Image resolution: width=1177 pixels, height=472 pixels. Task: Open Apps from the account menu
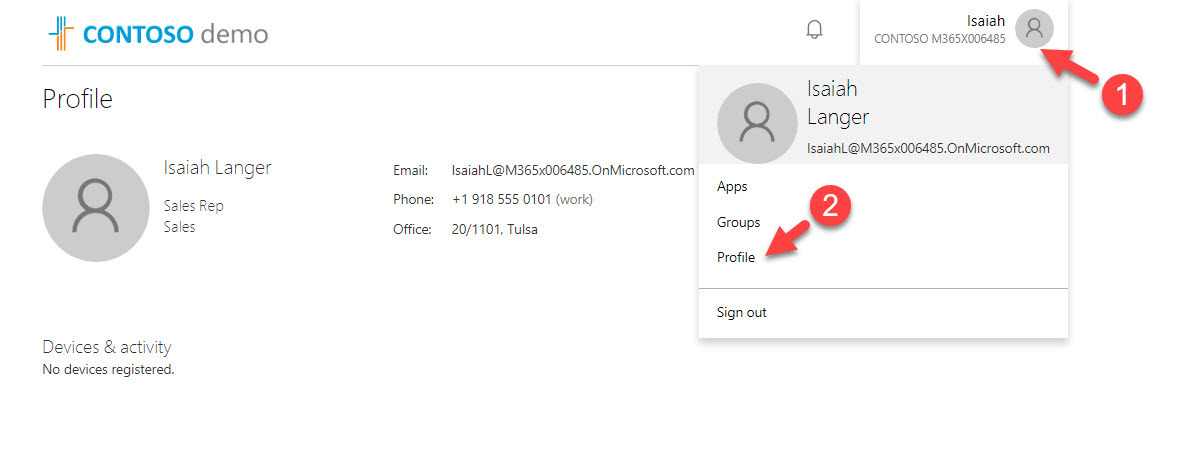(732, 187)
